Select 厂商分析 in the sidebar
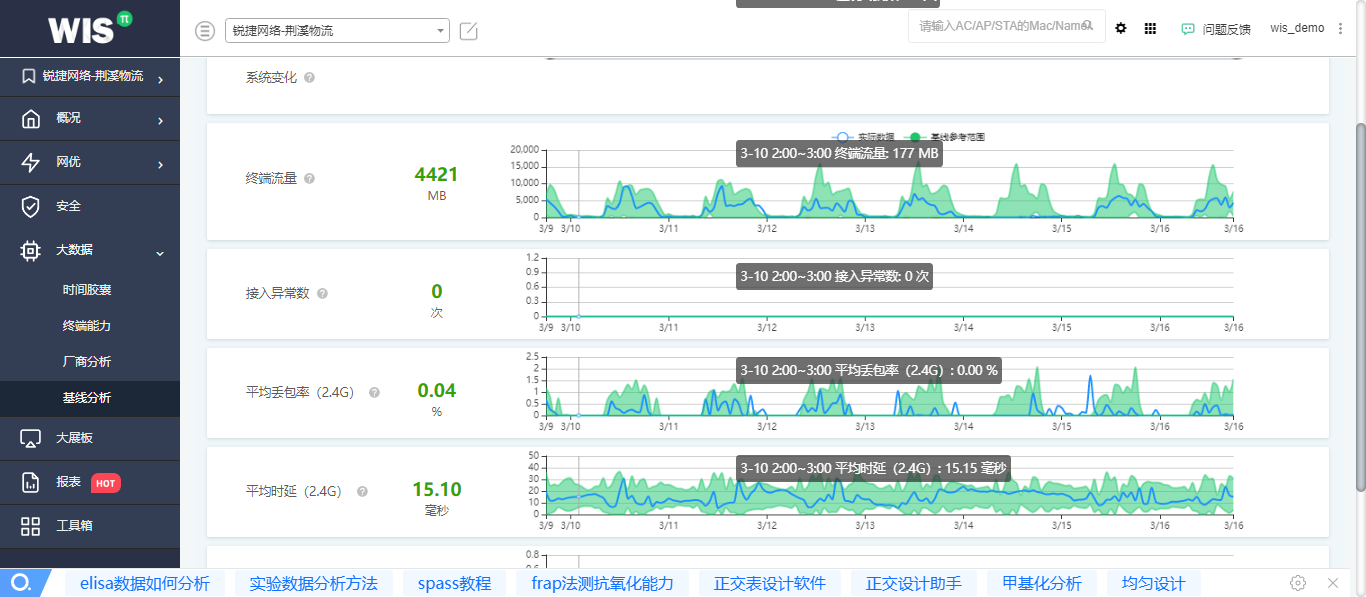Viewport: 1366px width, 597px height. 87,362
